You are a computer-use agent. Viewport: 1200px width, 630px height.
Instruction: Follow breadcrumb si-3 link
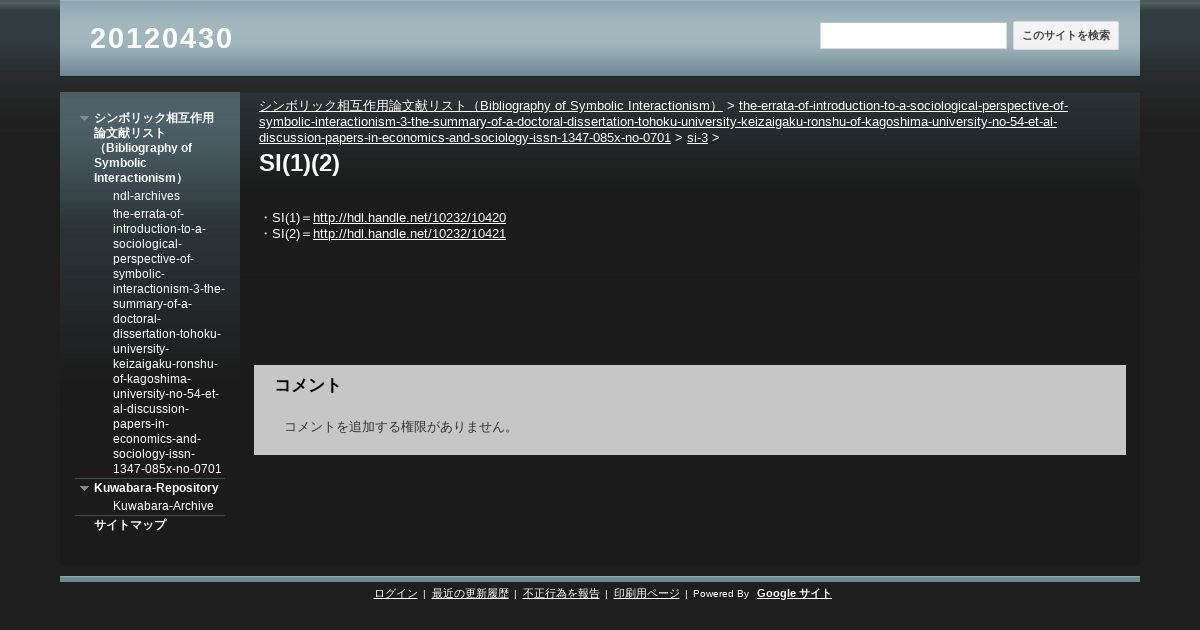[697, 138]
